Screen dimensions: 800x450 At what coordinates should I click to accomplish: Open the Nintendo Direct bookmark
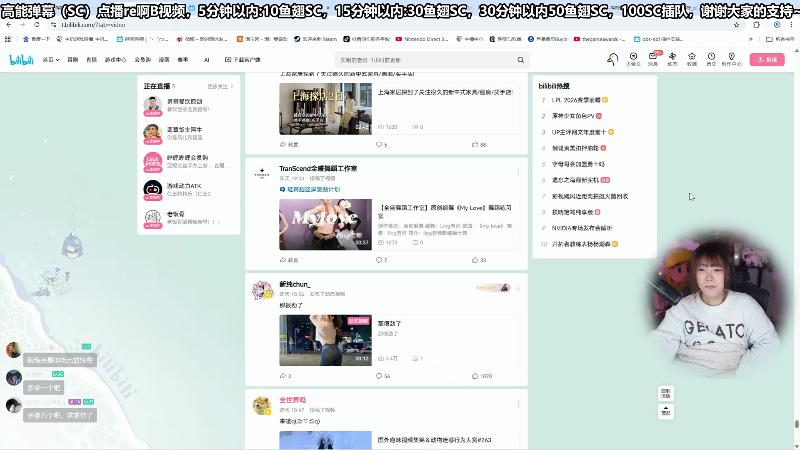(x=422, y=39)
